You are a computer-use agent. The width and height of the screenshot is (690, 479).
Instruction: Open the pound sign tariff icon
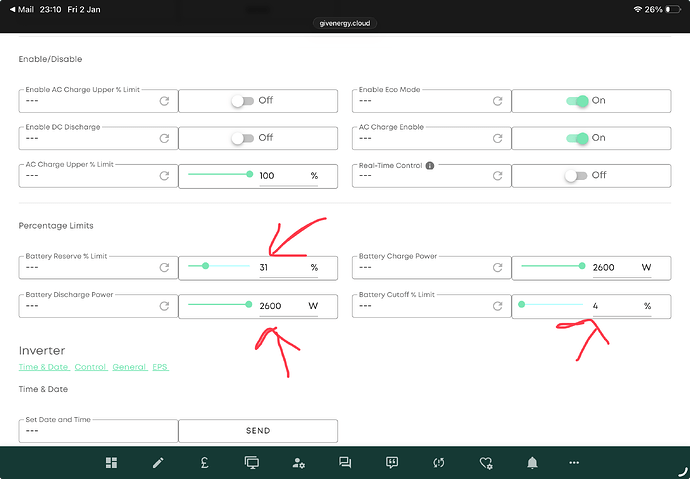(204, 463)
